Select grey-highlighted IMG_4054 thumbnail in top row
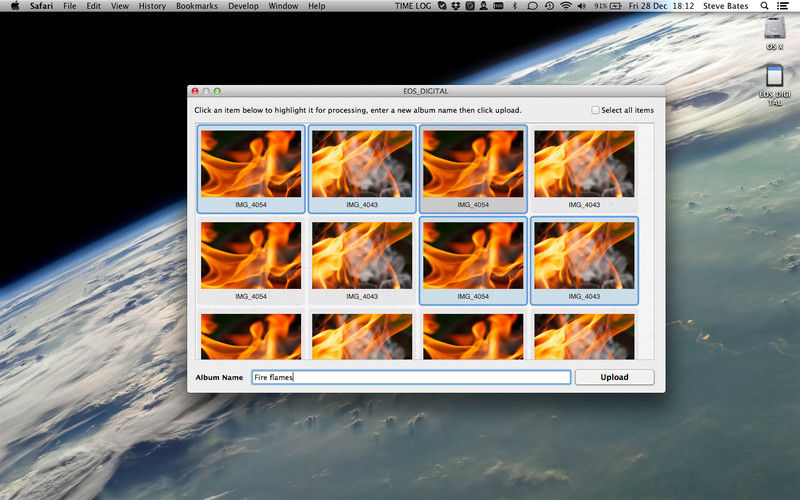The height and width of the screenshot is (500, 800). coord(473,169)
